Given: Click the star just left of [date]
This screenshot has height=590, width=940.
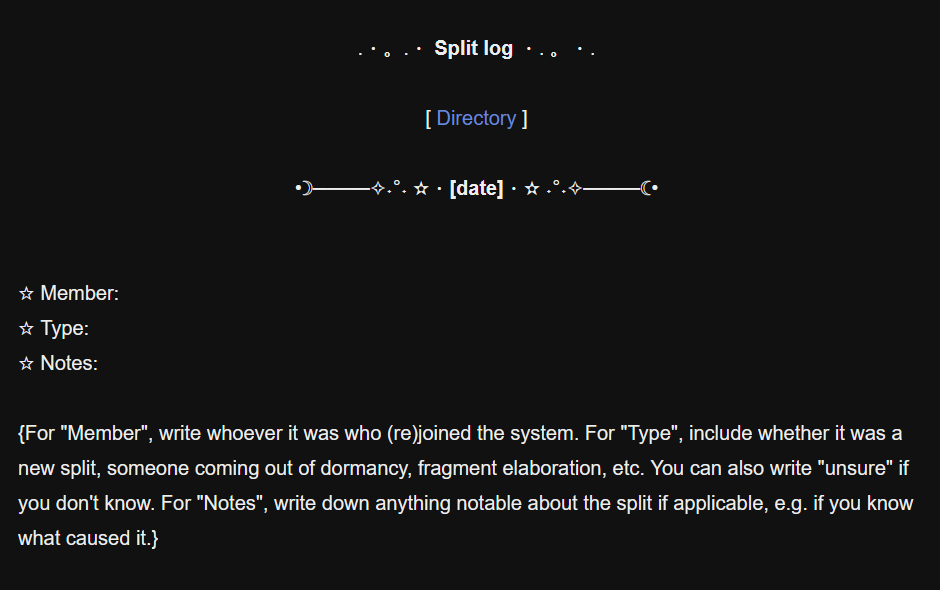Looking at the screenshot, I should [421, 188].
